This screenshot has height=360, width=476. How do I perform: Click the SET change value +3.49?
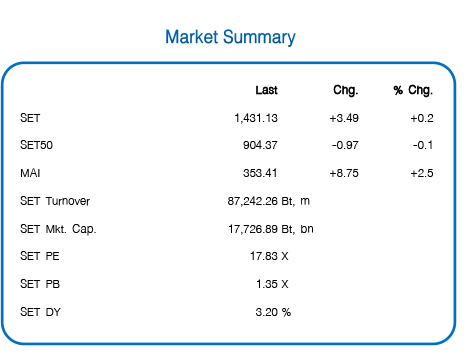[x=344, y=118]
